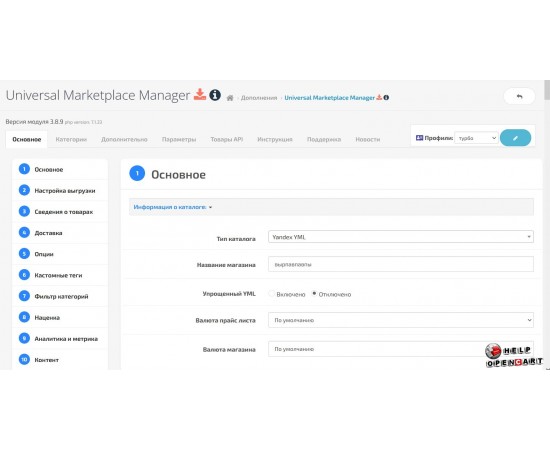Open the Валюта прайс листа dropdown
Screen dimensions: 550x450
click(401, 320)
